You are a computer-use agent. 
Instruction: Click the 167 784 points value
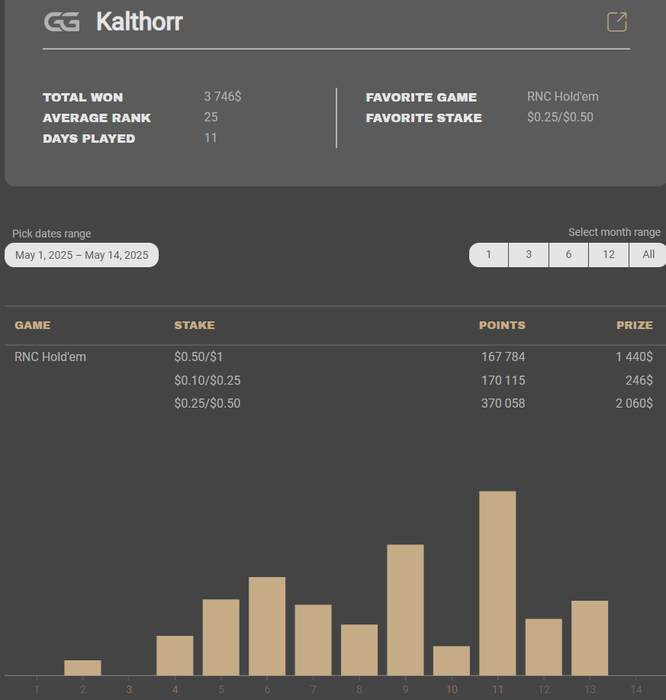(x=503, y=357)
